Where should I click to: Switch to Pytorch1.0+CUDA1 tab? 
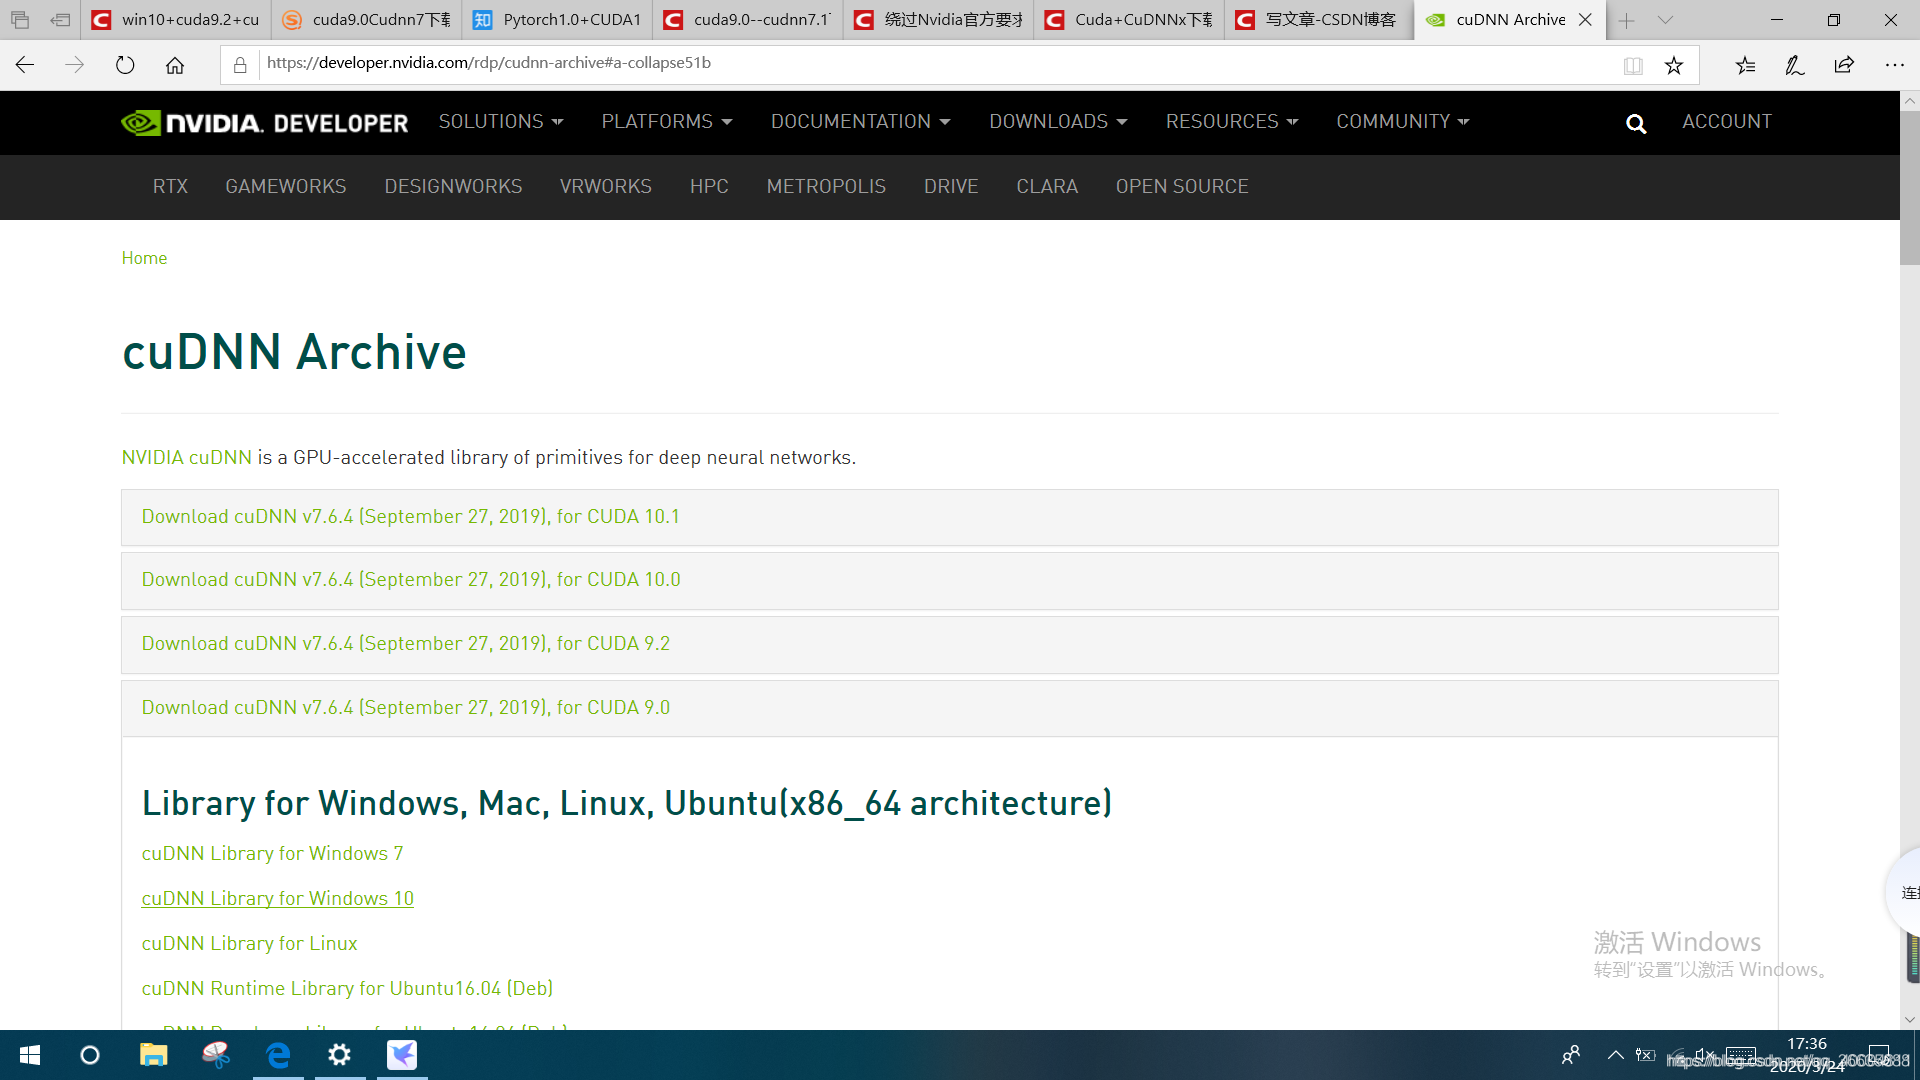(x=557, y=20)
